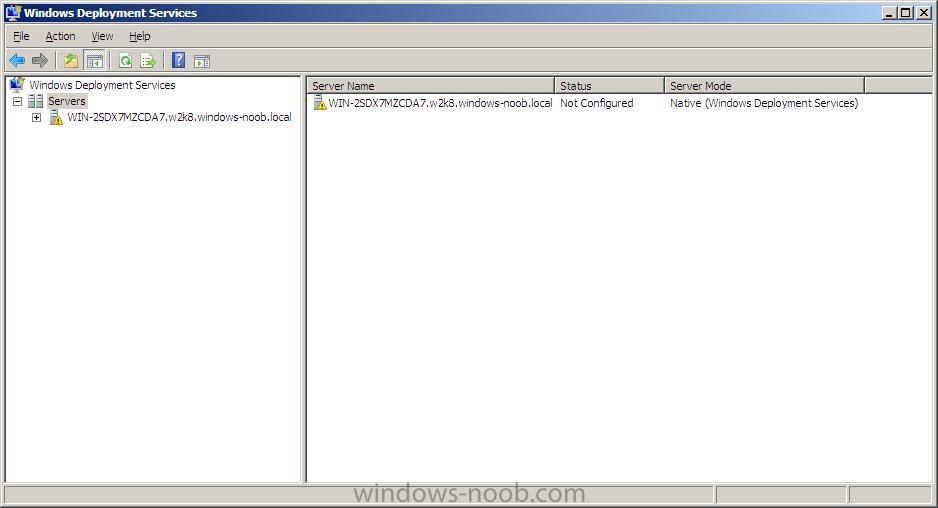The width and height of the screenshot is (938, 508).
Task: Click the Up One Level folder icon
Action: pyautogui.click(x=71, y=60)
